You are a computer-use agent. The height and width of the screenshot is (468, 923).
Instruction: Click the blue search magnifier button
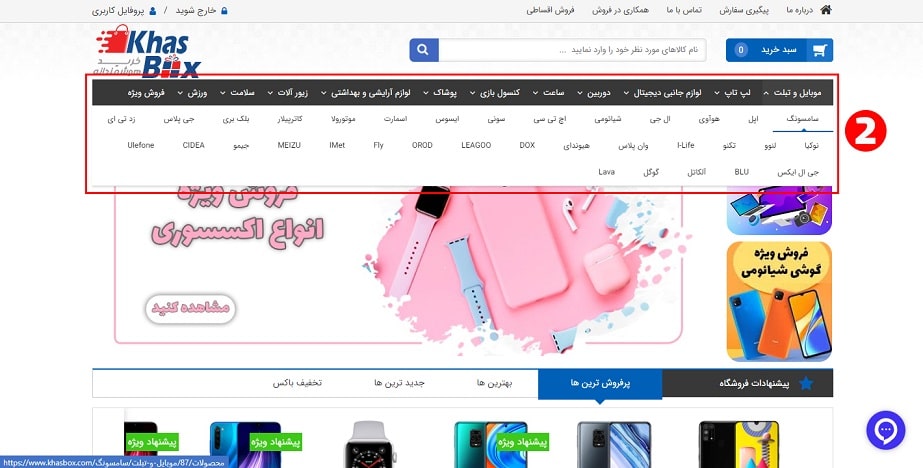[424, 50]
